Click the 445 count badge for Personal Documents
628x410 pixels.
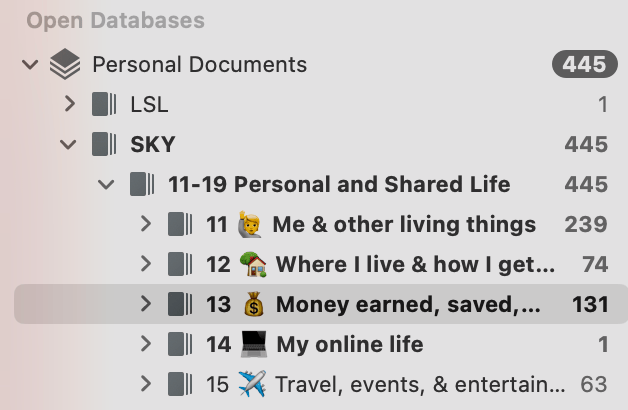[x=583, y=65]
